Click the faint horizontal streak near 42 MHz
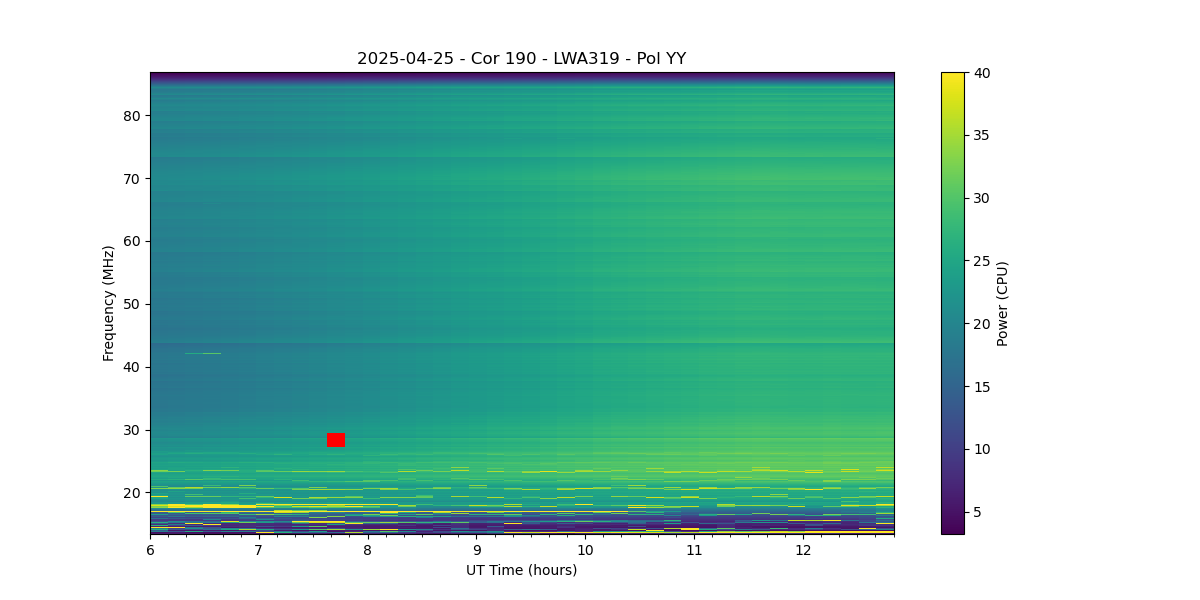The width and height of the screenshot is (1200, 600). pos(203,353)
